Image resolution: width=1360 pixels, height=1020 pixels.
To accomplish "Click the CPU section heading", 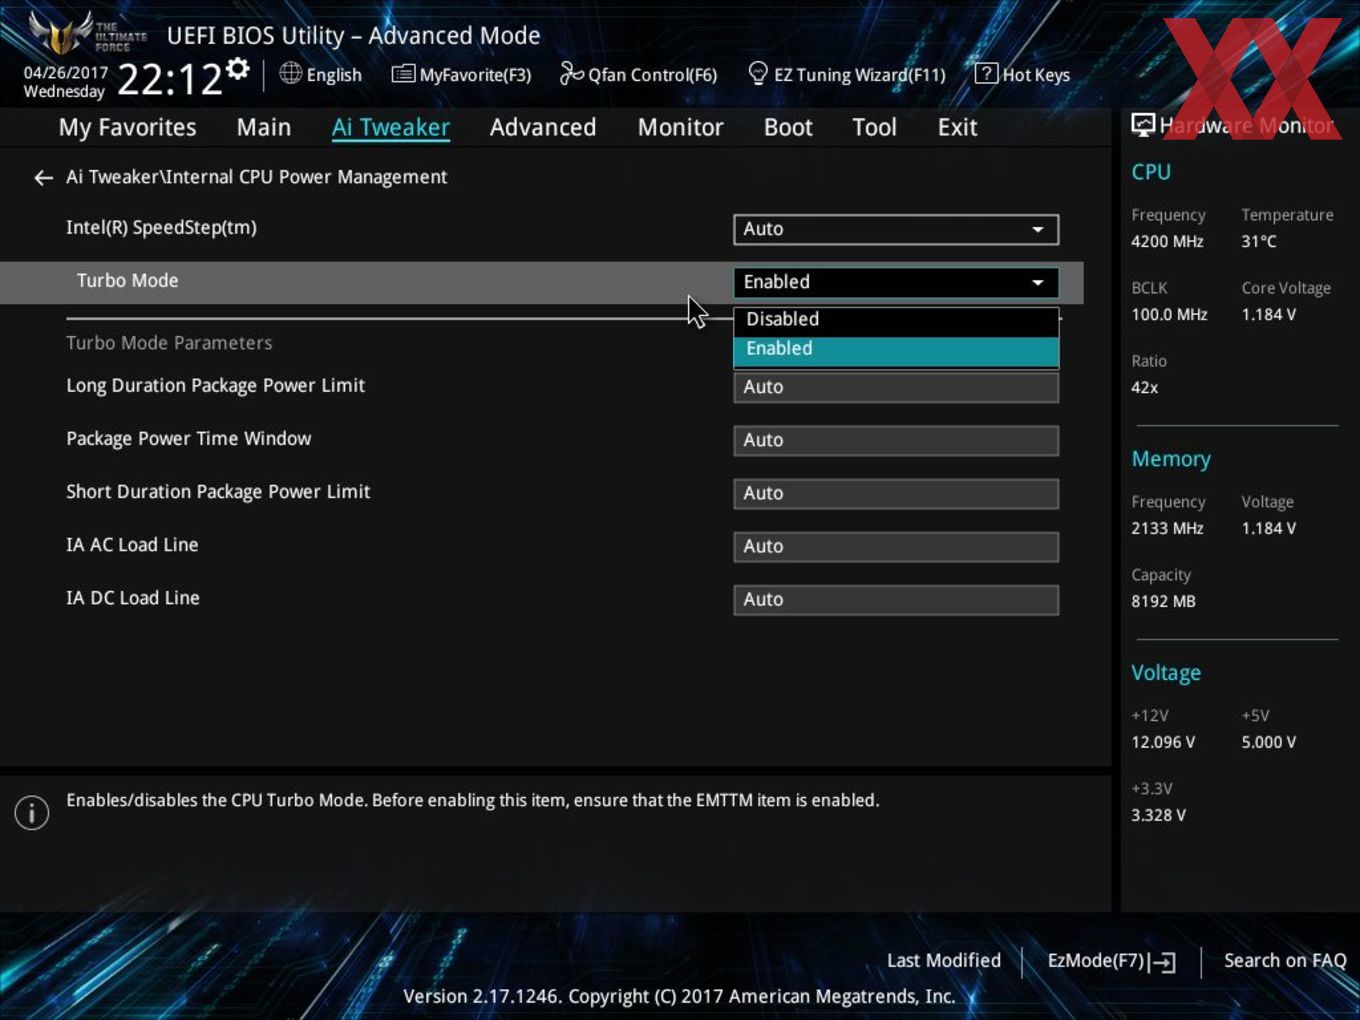I will [x=1151, y=172].
